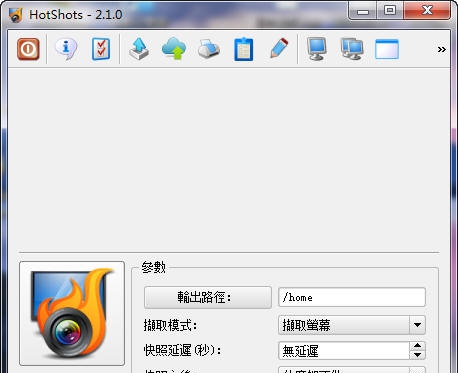Click the 輸出路徑 button
Viewport: 458px width, 373px height.
point(208,297)
